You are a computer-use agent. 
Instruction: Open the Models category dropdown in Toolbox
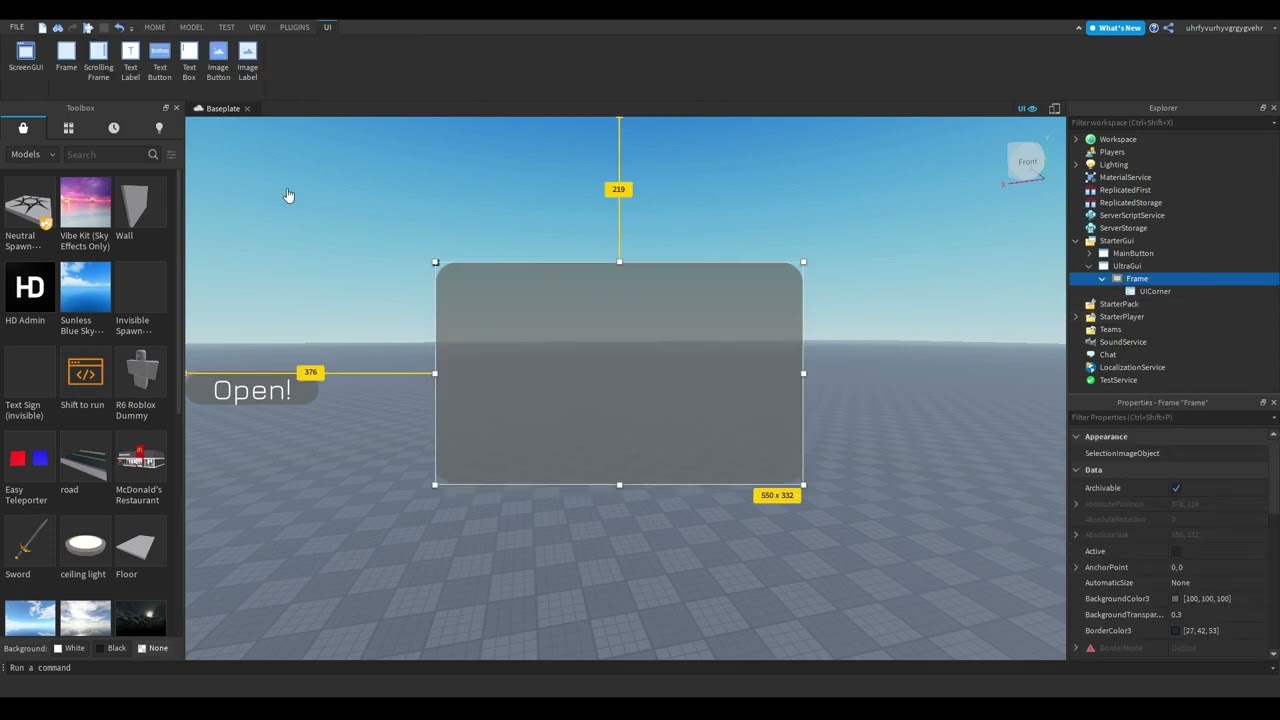pyautogui.click(x=32, y=155)
